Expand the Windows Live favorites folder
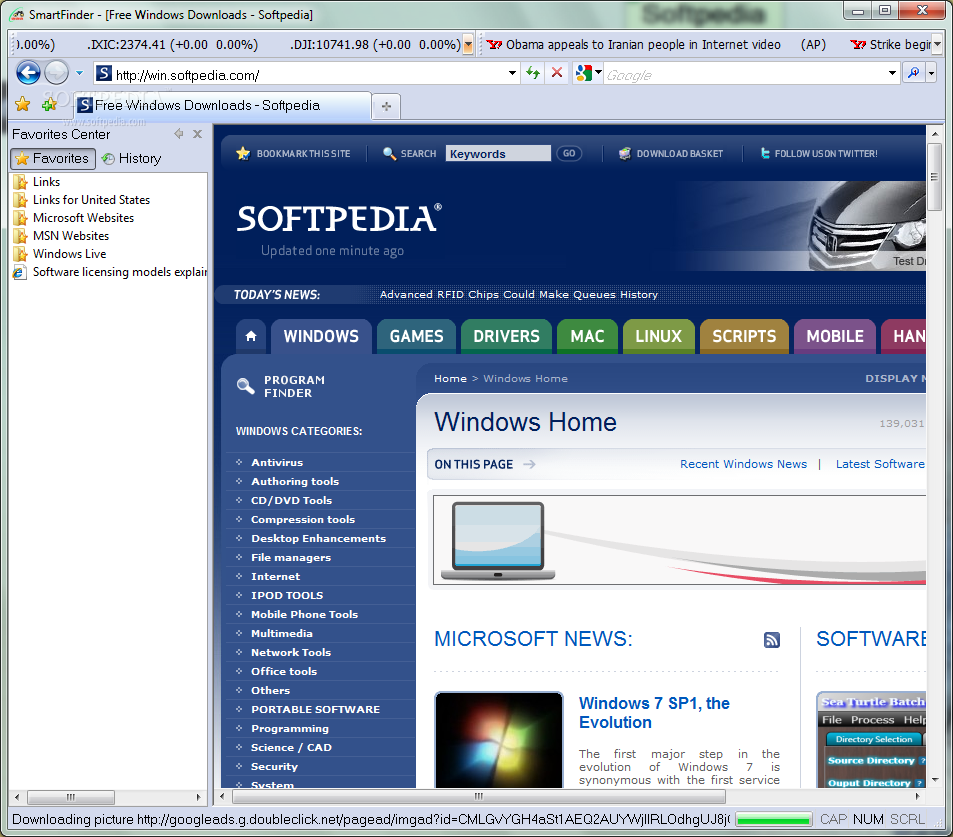The height and width of the screenshot is (837, 953). (x=60, y=253)
